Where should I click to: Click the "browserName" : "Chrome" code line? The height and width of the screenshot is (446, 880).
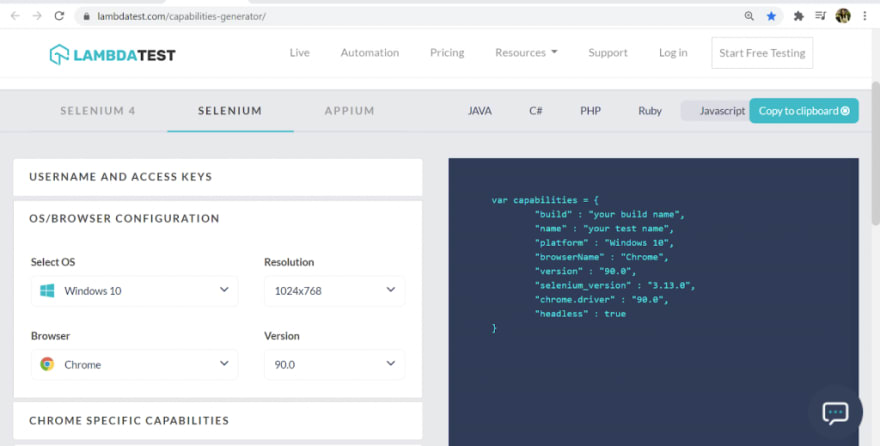[601, 257]
